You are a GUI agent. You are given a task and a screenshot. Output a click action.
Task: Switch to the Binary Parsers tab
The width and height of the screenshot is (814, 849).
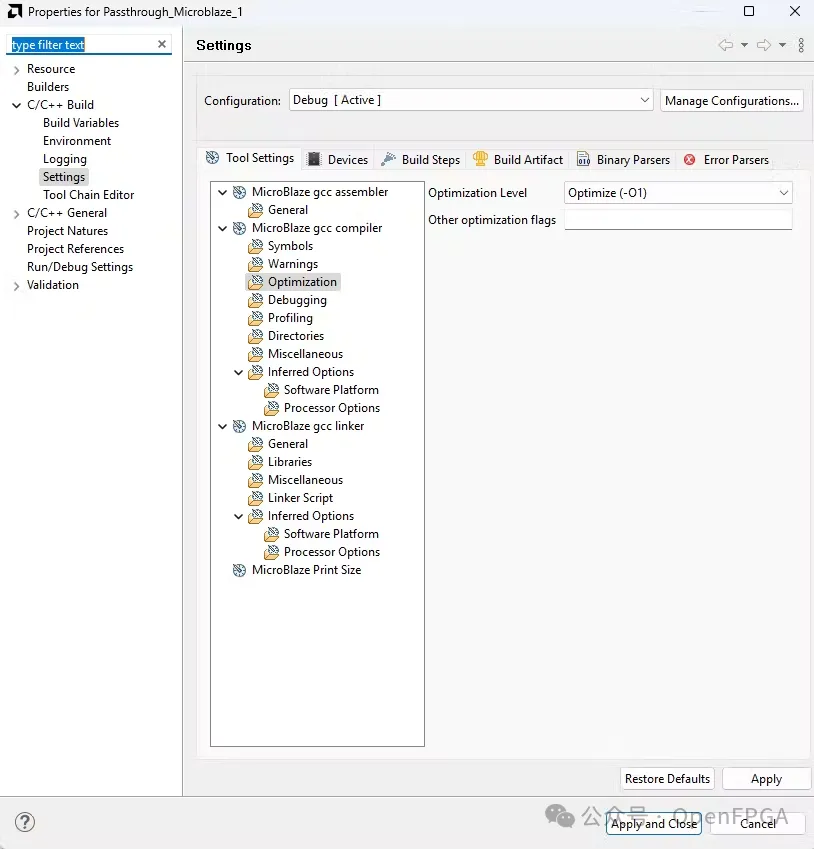click(x=623, y=159)
